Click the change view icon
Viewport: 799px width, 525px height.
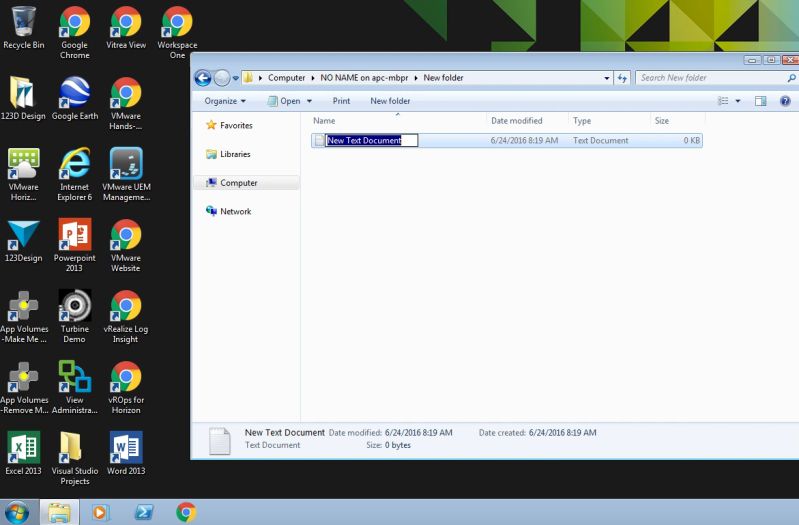coord(723,101)
